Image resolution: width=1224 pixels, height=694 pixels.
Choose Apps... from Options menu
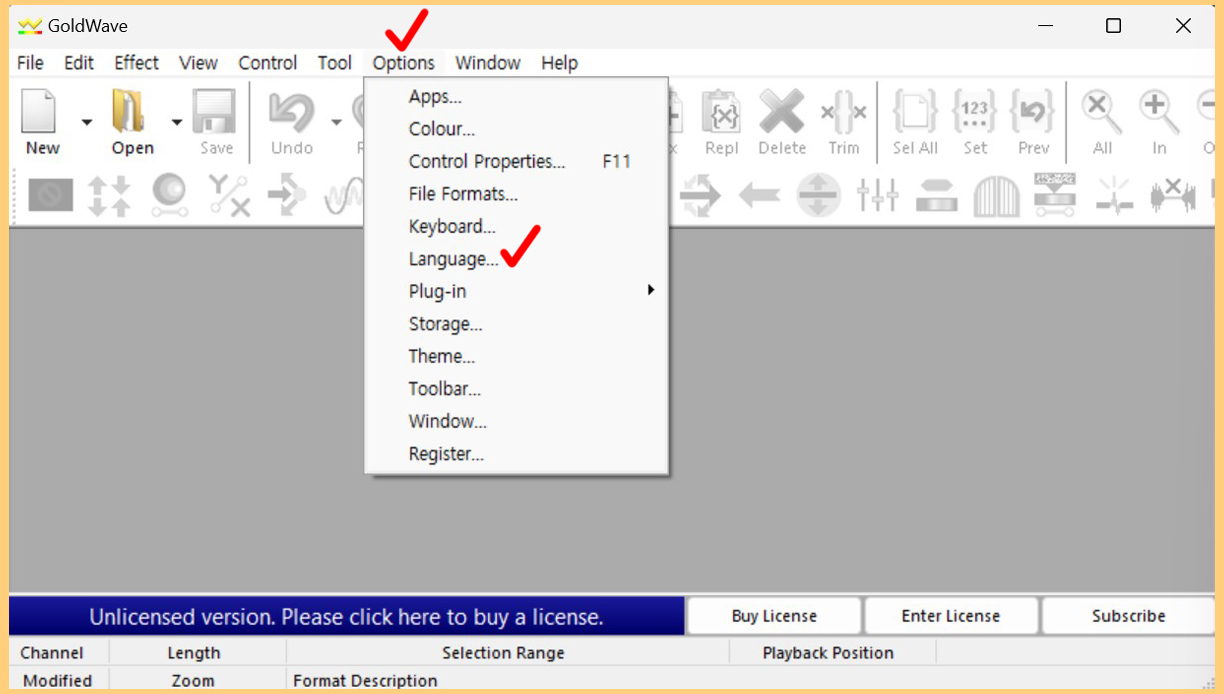pos(517,97)
